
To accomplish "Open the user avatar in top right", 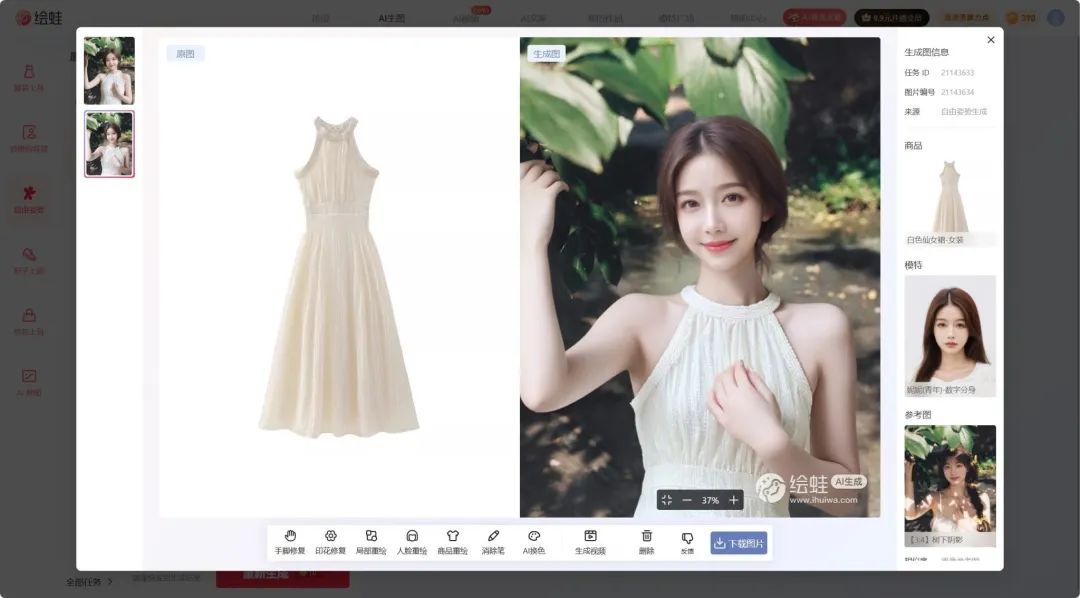I will (x=1056, y=18).
